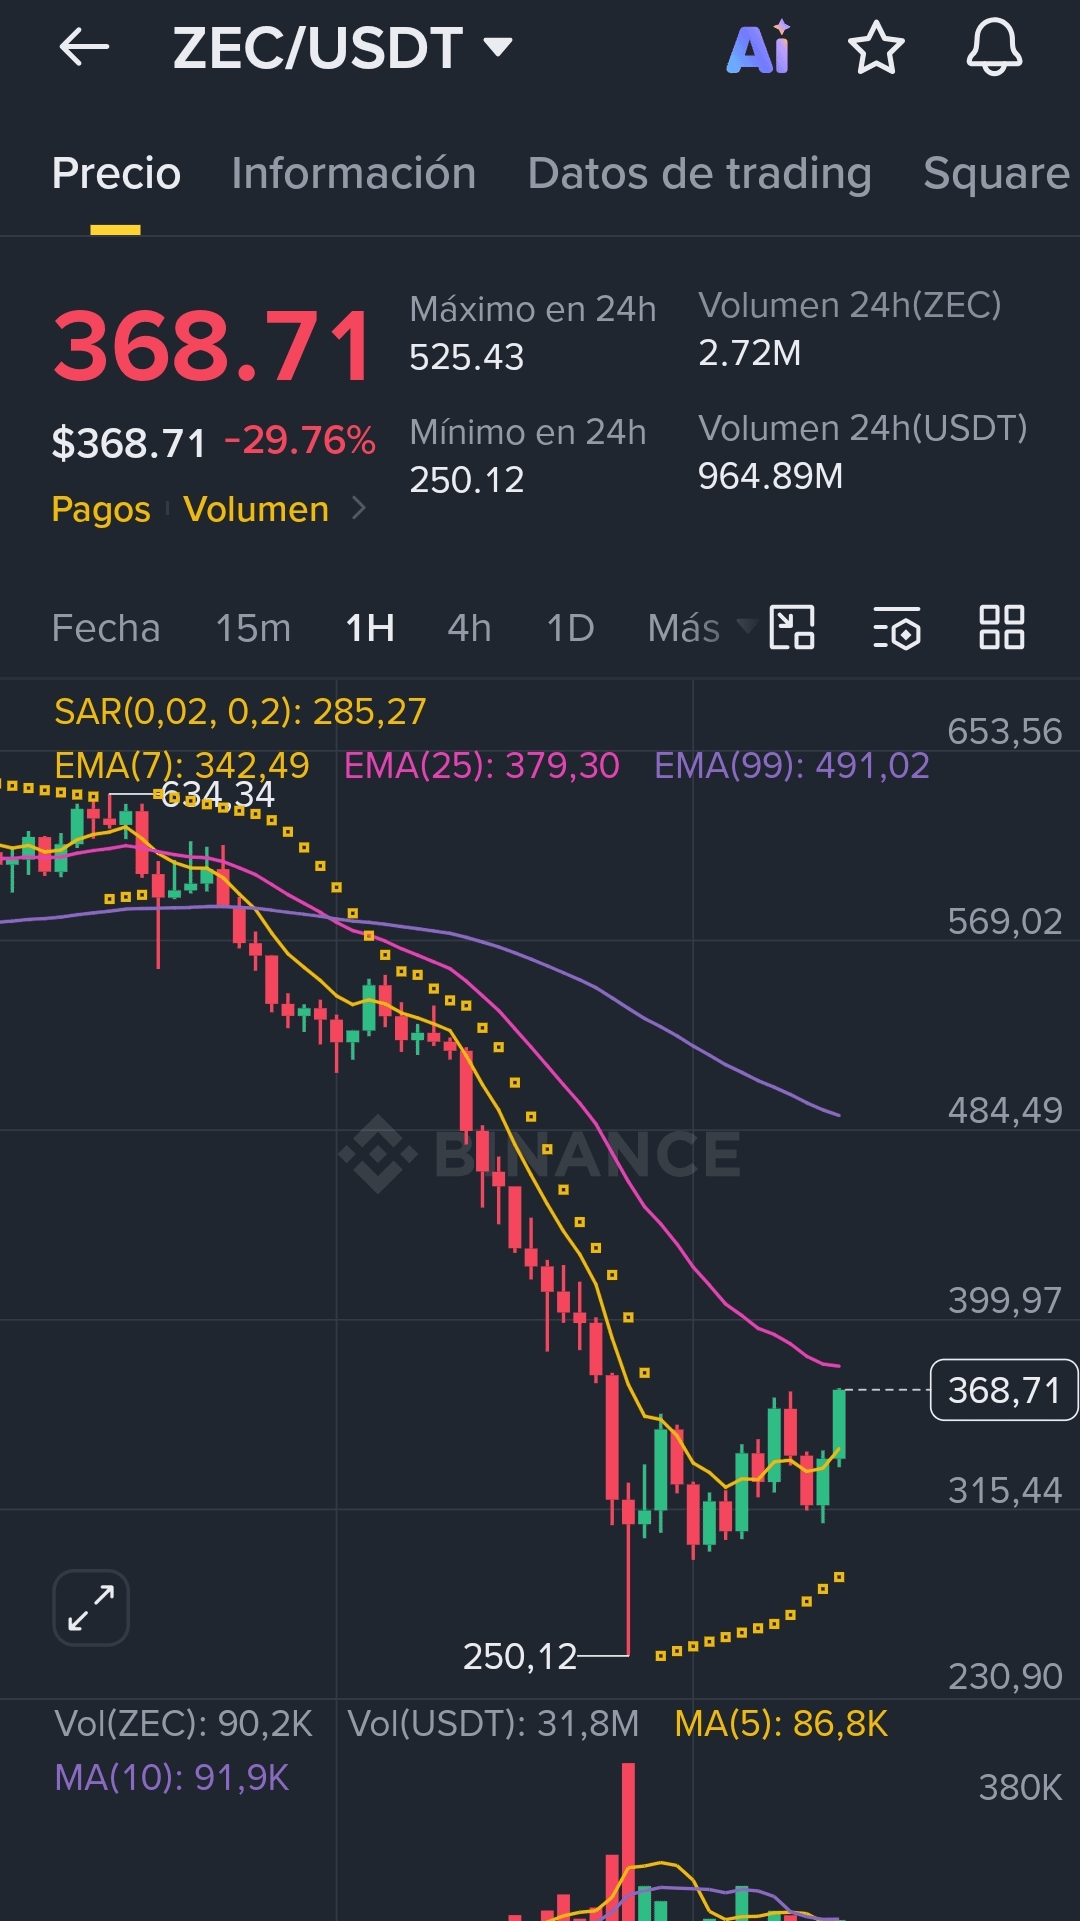Open chart indicator settings icon
Viewport: 1080px width, 1921px height.
tap(897, 628)
